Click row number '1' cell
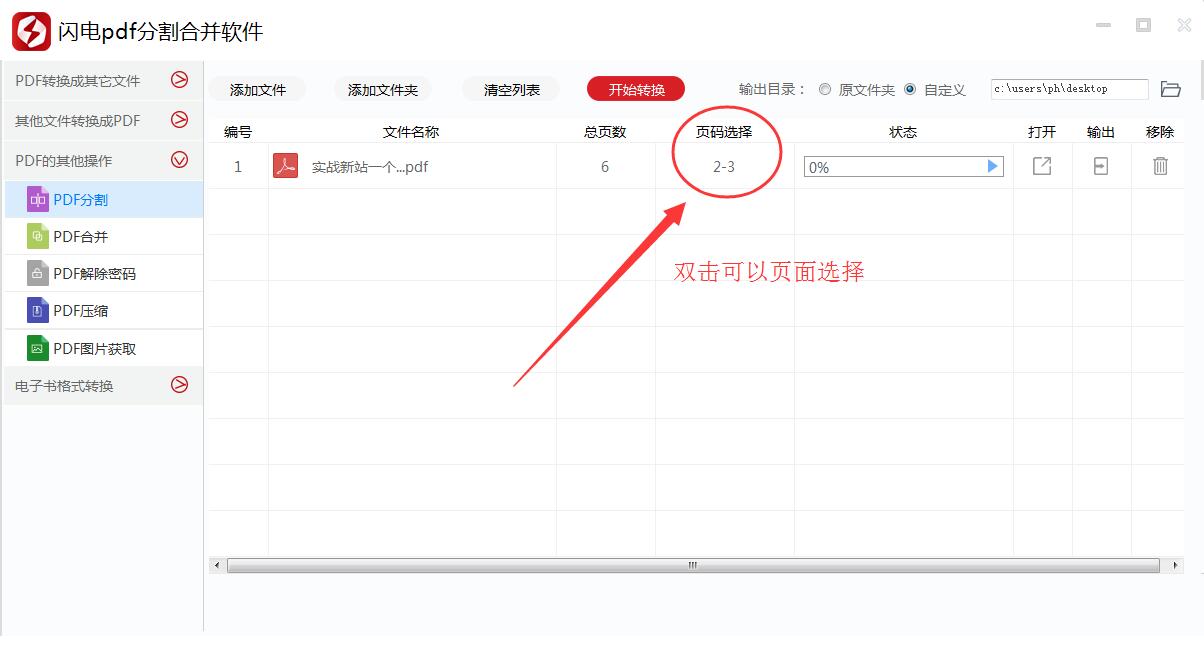 [238, 167]
